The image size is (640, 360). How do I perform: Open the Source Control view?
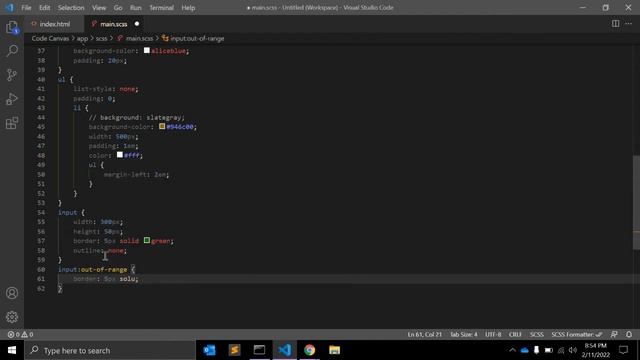coord(12,75)
